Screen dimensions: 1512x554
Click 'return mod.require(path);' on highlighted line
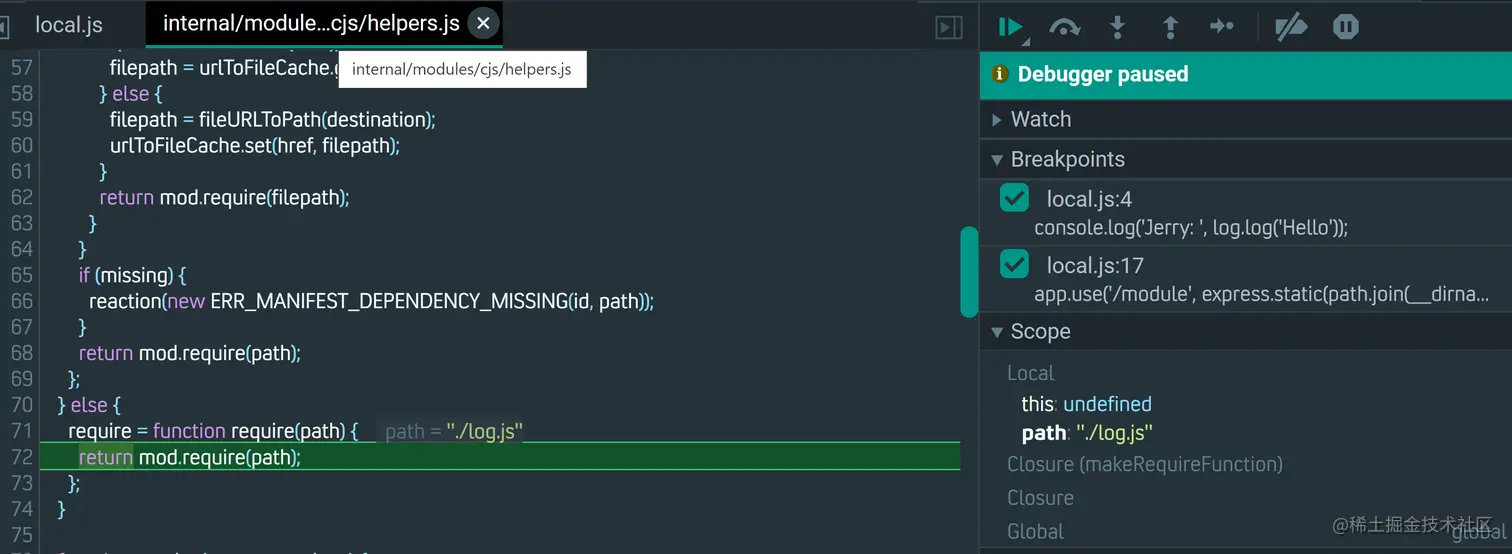coord(190,457)
